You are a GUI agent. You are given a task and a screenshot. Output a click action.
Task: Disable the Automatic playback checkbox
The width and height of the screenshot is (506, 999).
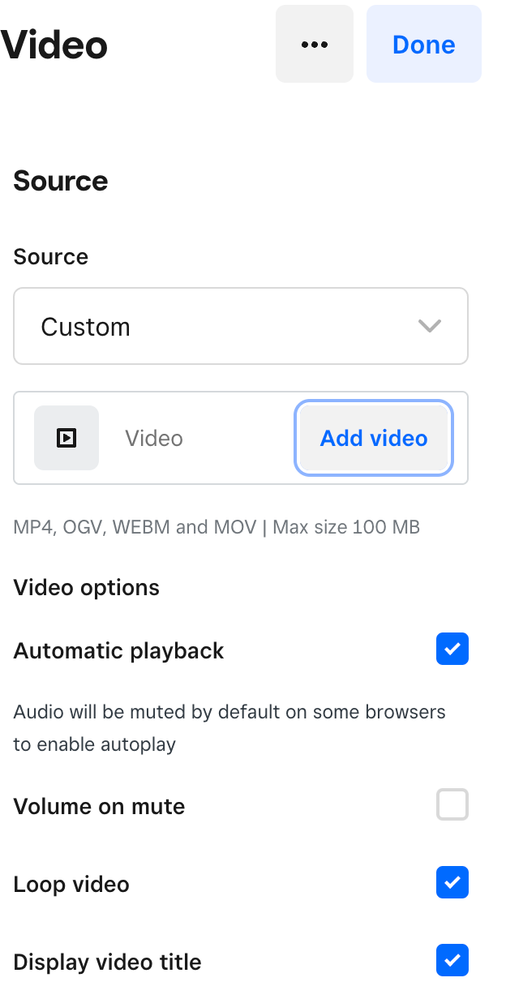click(x=452, y=649)
